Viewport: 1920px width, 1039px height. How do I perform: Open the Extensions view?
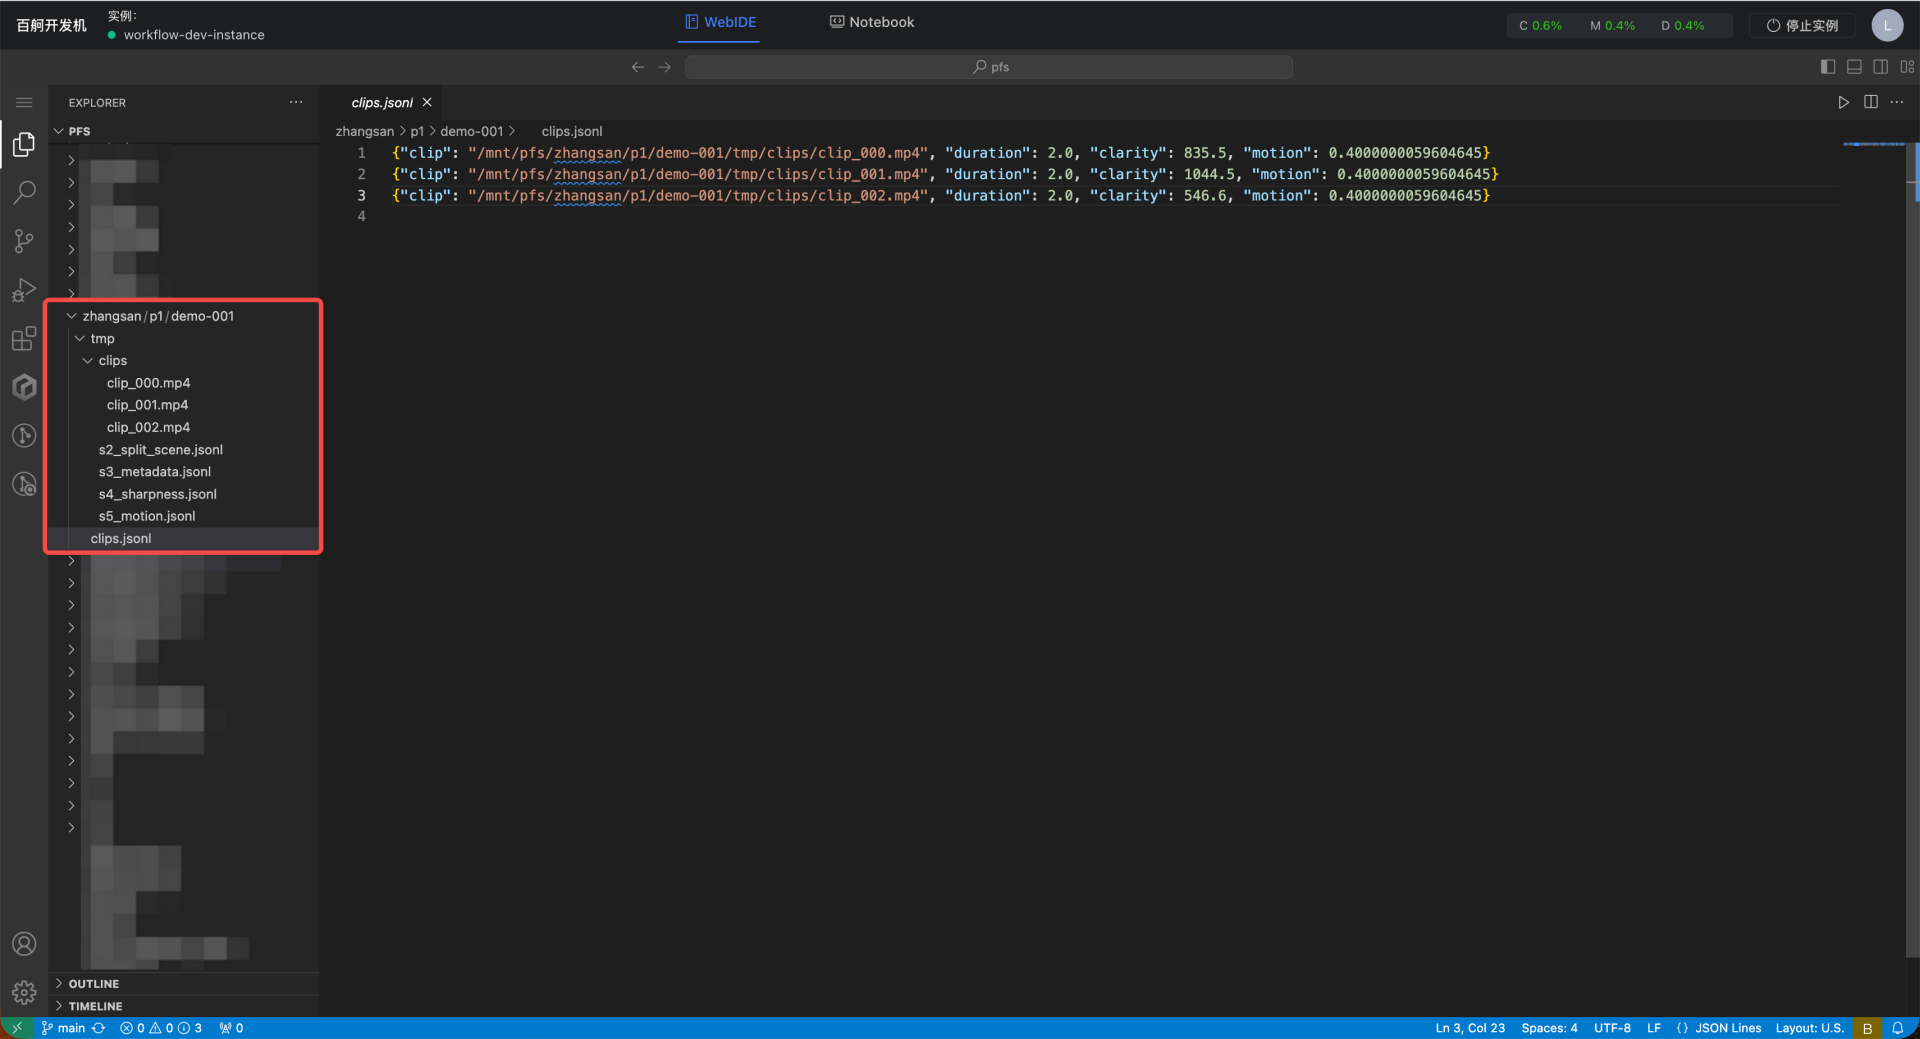tap(24, 339)
